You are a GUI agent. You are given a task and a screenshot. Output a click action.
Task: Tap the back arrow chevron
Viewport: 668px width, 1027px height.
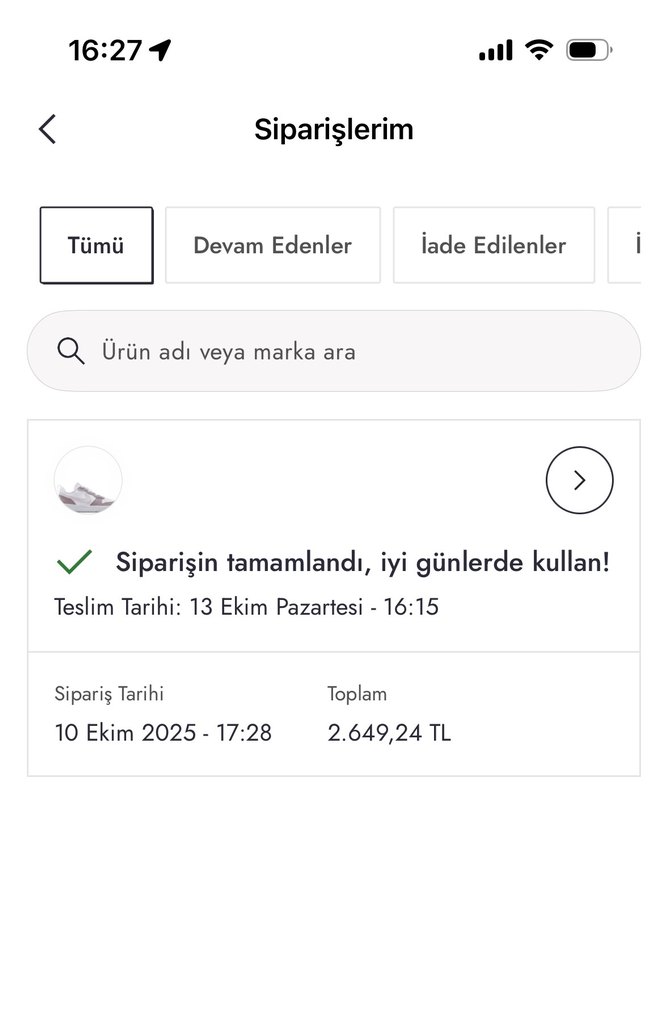pyautogui.click(x=47, y=129)
